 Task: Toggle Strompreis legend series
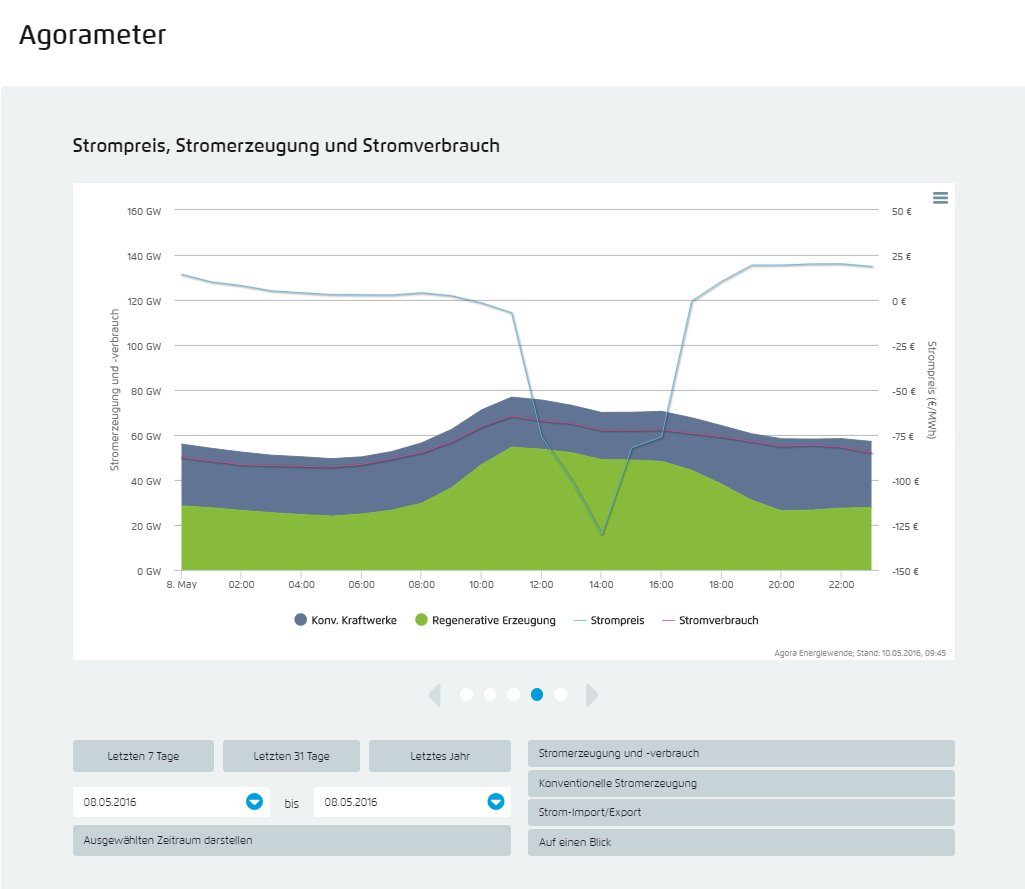tap(609, 620)
